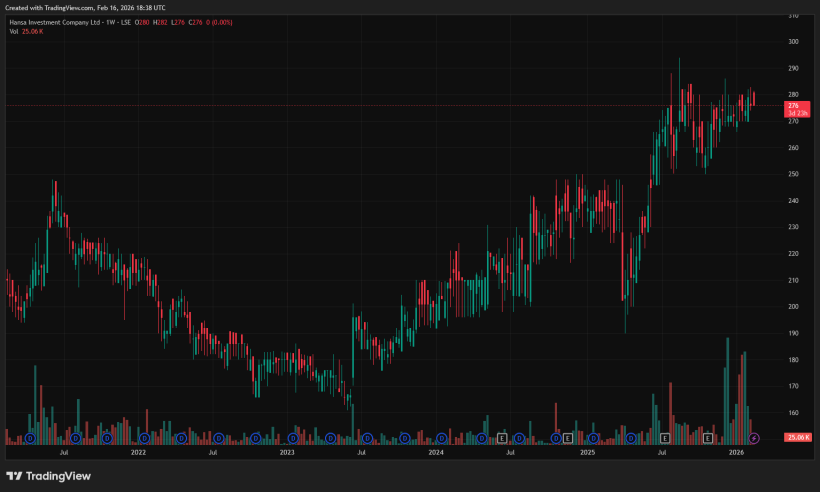
Task: Click the red 25.06 K volume tag
Action: tap(798, 438)
